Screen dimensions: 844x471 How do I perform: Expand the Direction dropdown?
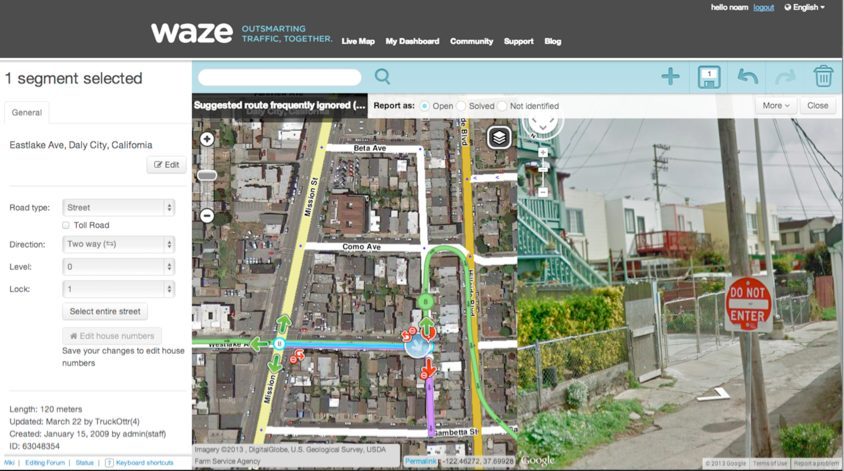(x=118, y=244)
